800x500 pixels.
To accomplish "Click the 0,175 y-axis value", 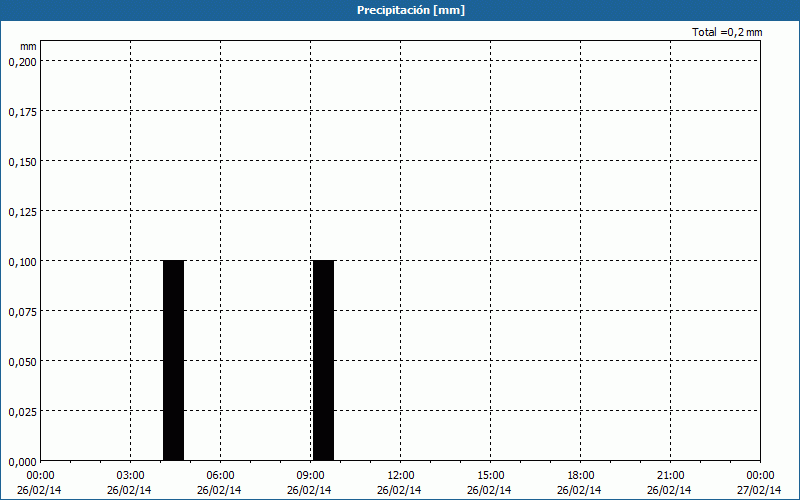I will coord(22,112).
